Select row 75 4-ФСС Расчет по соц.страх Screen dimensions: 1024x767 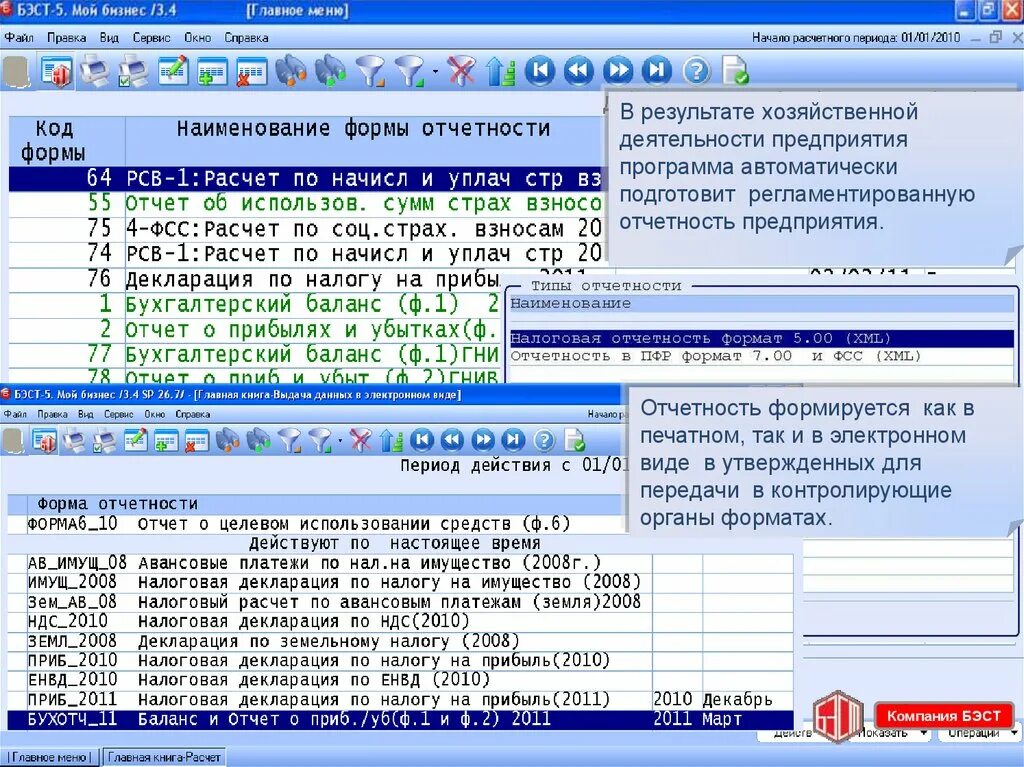[306, 229]
